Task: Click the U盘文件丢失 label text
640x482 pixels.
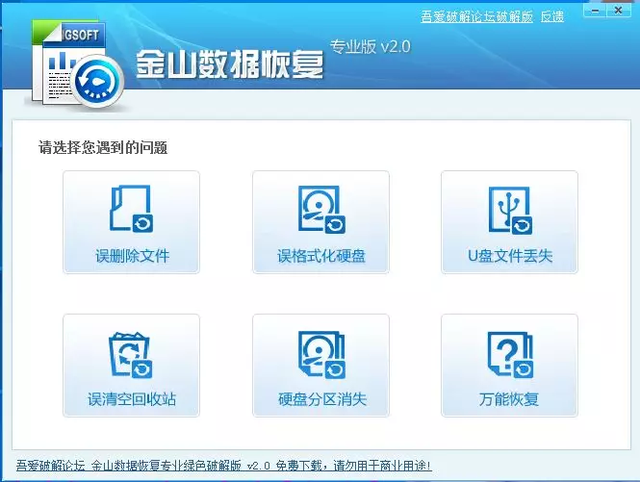Action: pyautogui.click(x=510, y=256)
